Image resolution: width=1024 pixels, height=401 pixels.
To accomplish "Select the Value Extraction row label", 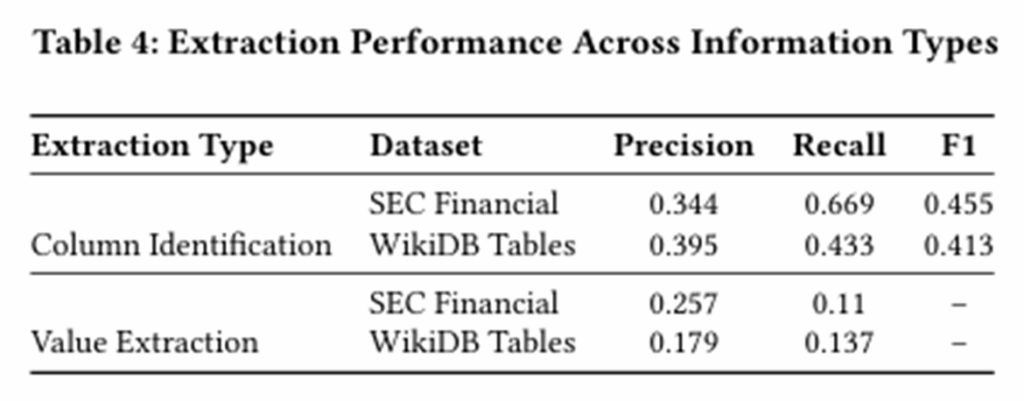I will point(144,342).
